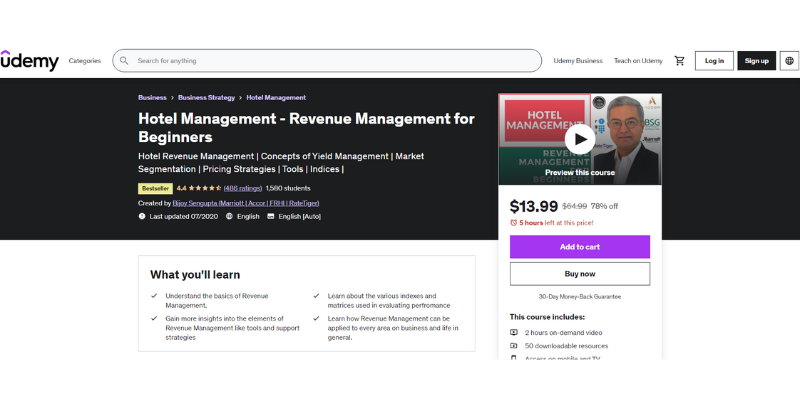The width and height of the screenshot is (800, 400).
Task: Click the course title Hotel Management heading
Action: 307,128
